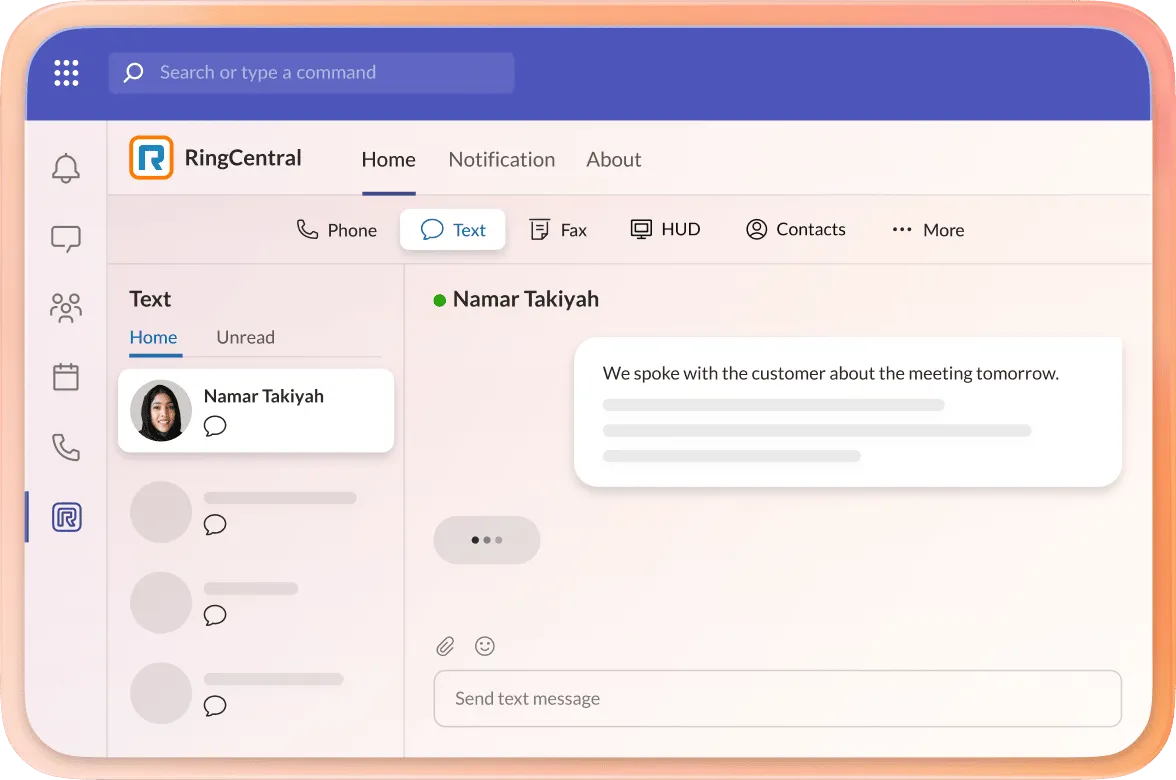Expand the More options in the toolbar

(926, 229)
